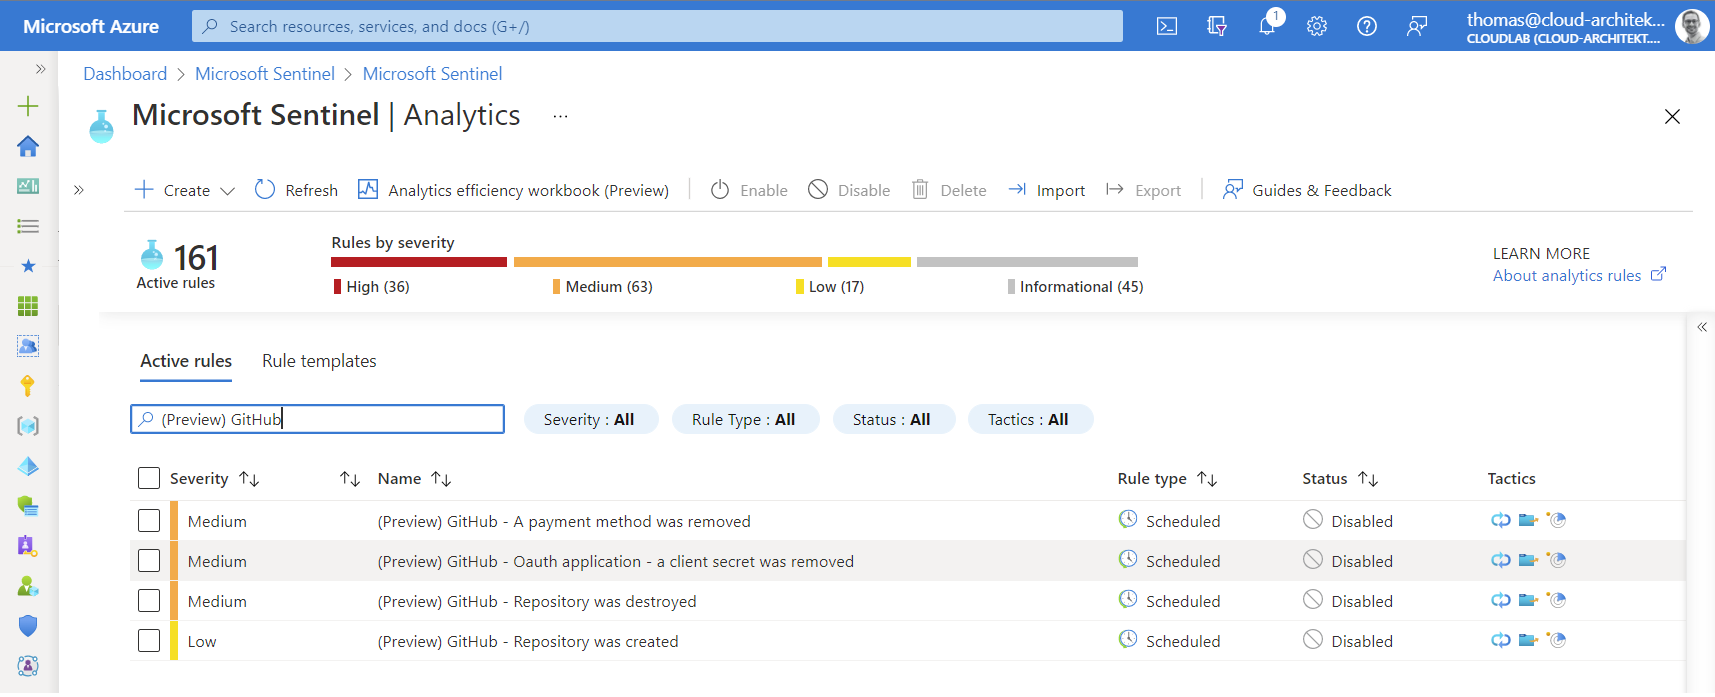Expand the left portal sidebar

coord(40,69)
